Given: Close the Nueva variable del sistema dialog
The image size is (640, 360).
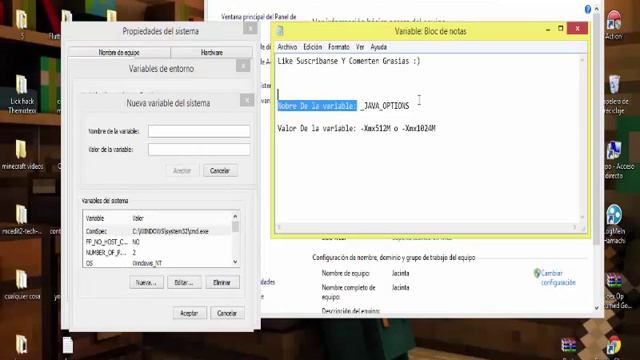Looking at the screenshot, I should [247, 100].
